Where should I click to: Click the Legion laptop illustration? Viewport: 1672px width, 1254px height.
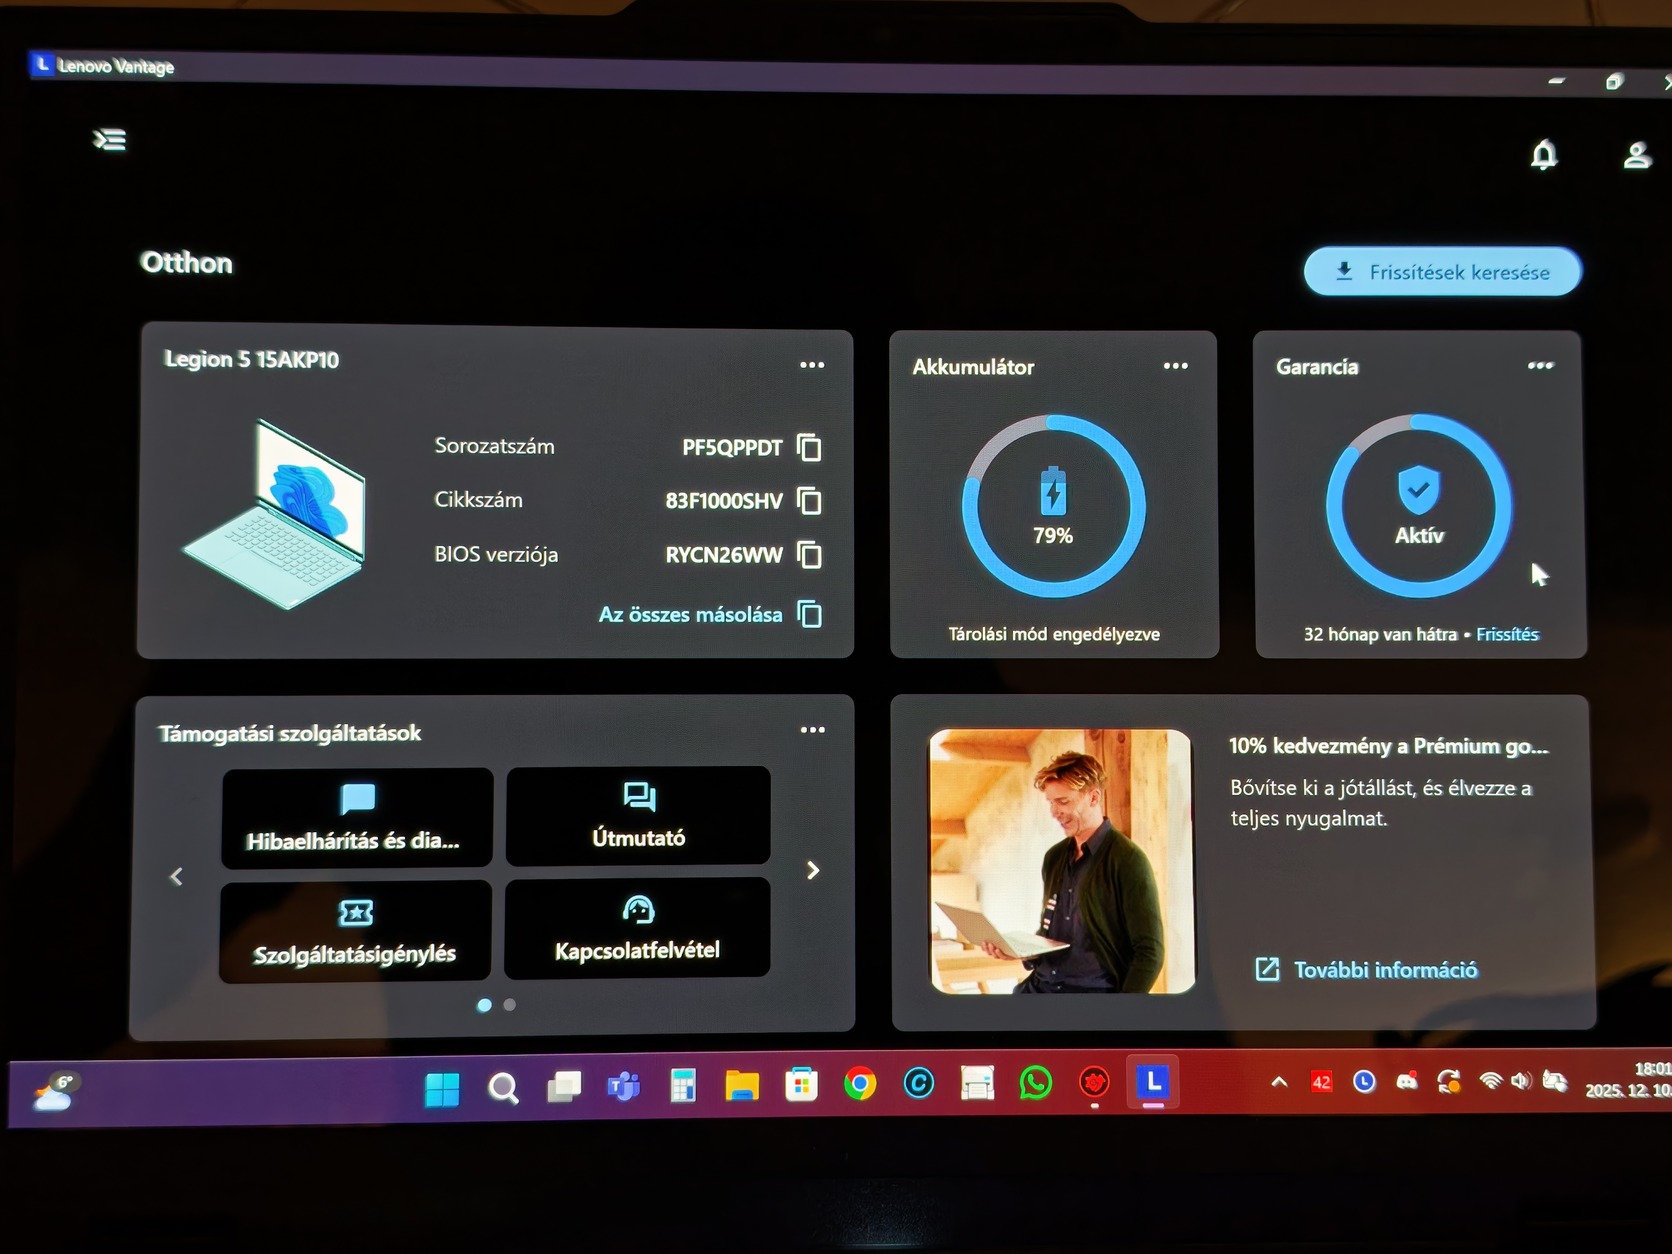tap(277, 514)
